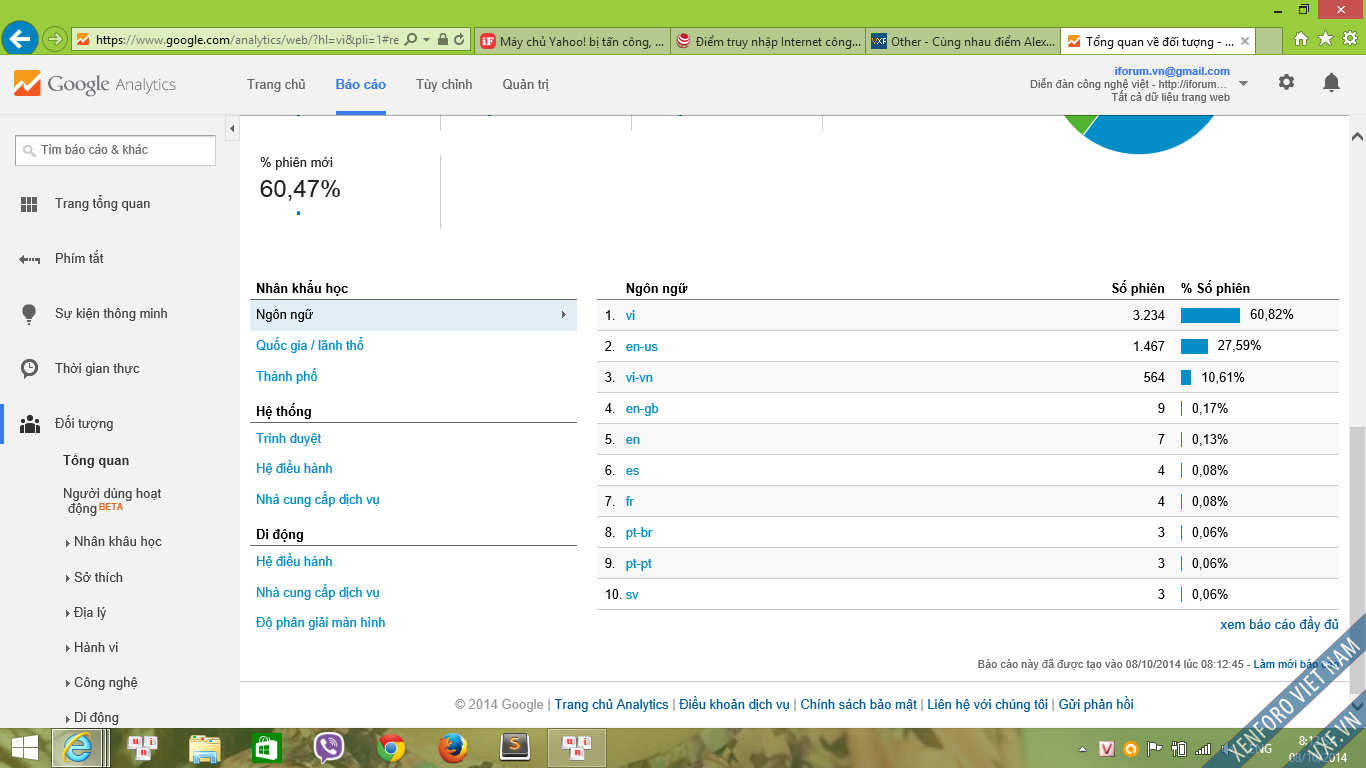Collapse the left sidebar with the arrow

click(232, 129)
